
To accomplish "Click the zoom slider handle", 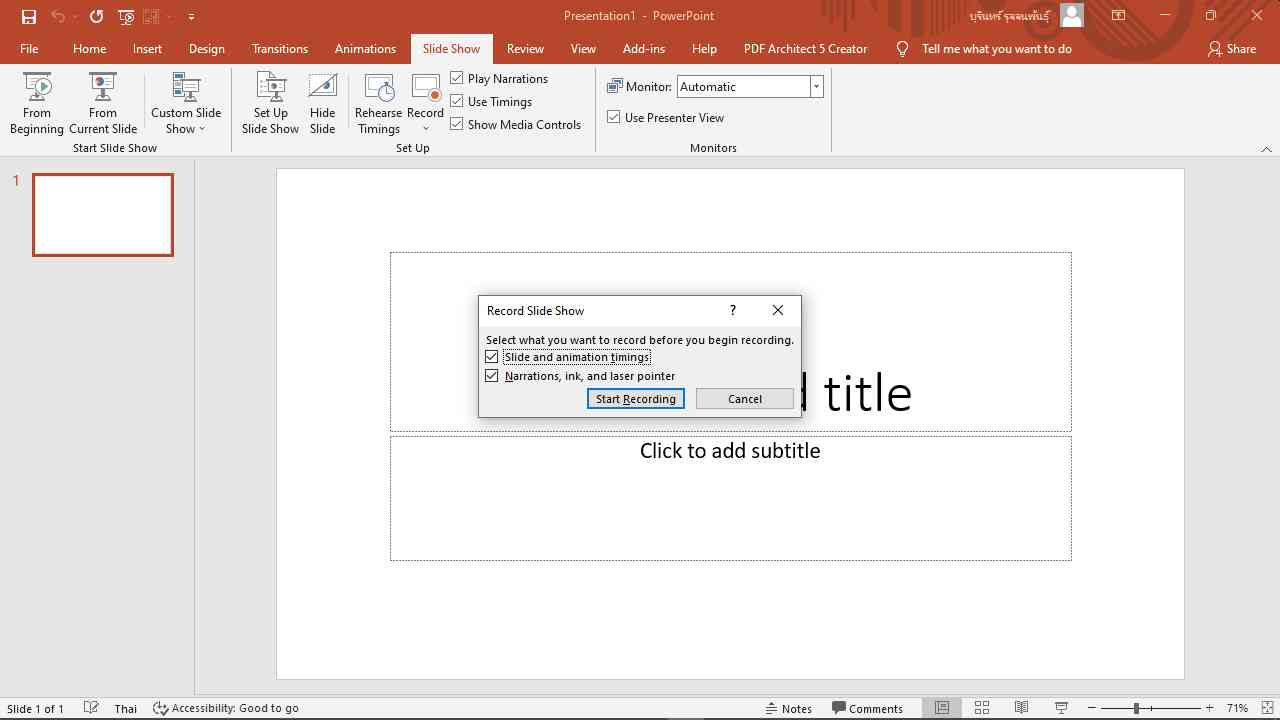I will coord(1136,708).
